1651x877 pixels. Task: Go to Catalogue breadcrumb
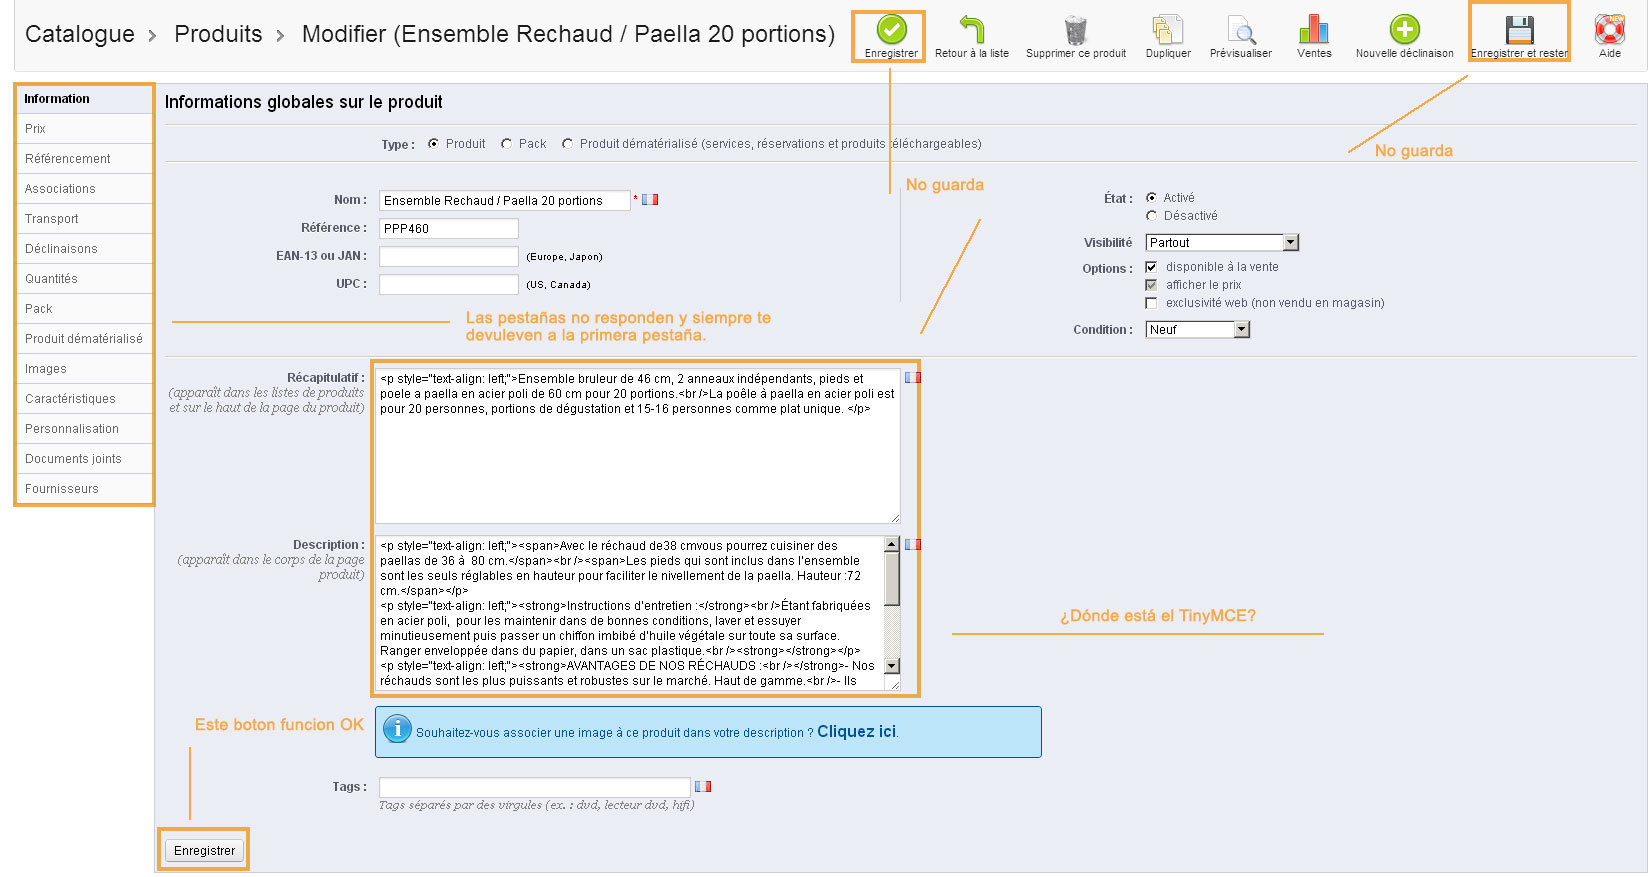[80, 34]
